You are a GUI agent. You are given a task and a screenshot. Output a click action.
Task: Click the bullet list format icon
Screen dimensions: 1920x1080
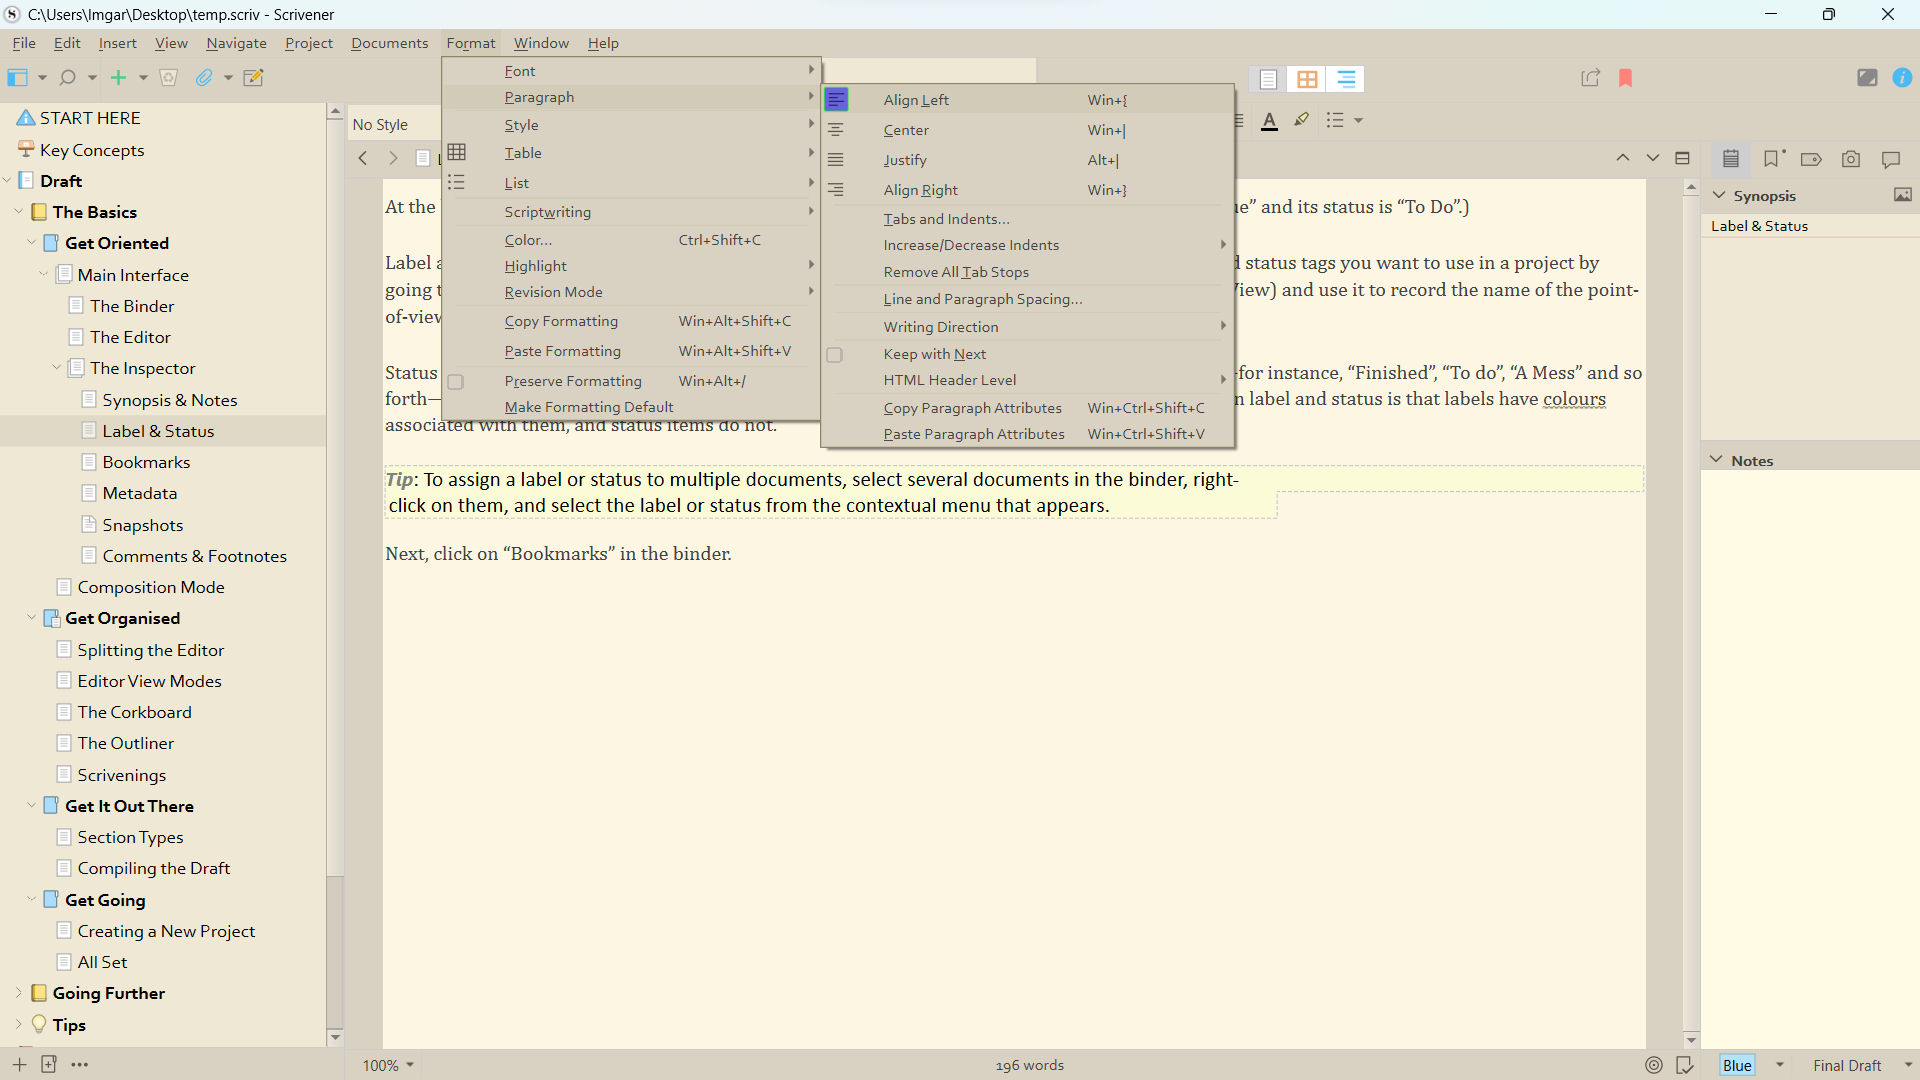point(1335,120)
